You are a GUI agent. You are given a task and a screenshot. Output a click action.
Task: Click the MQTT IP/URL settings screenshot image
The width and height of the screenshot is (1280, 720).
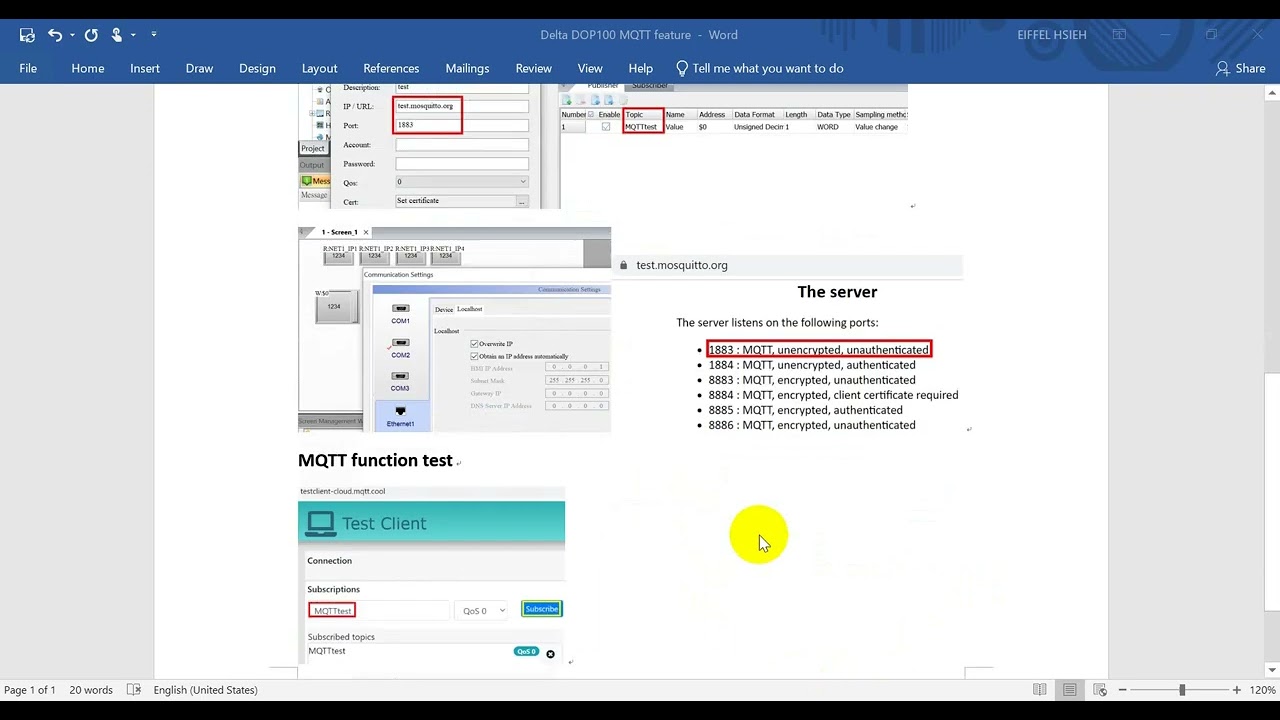[x=429, y=147]
